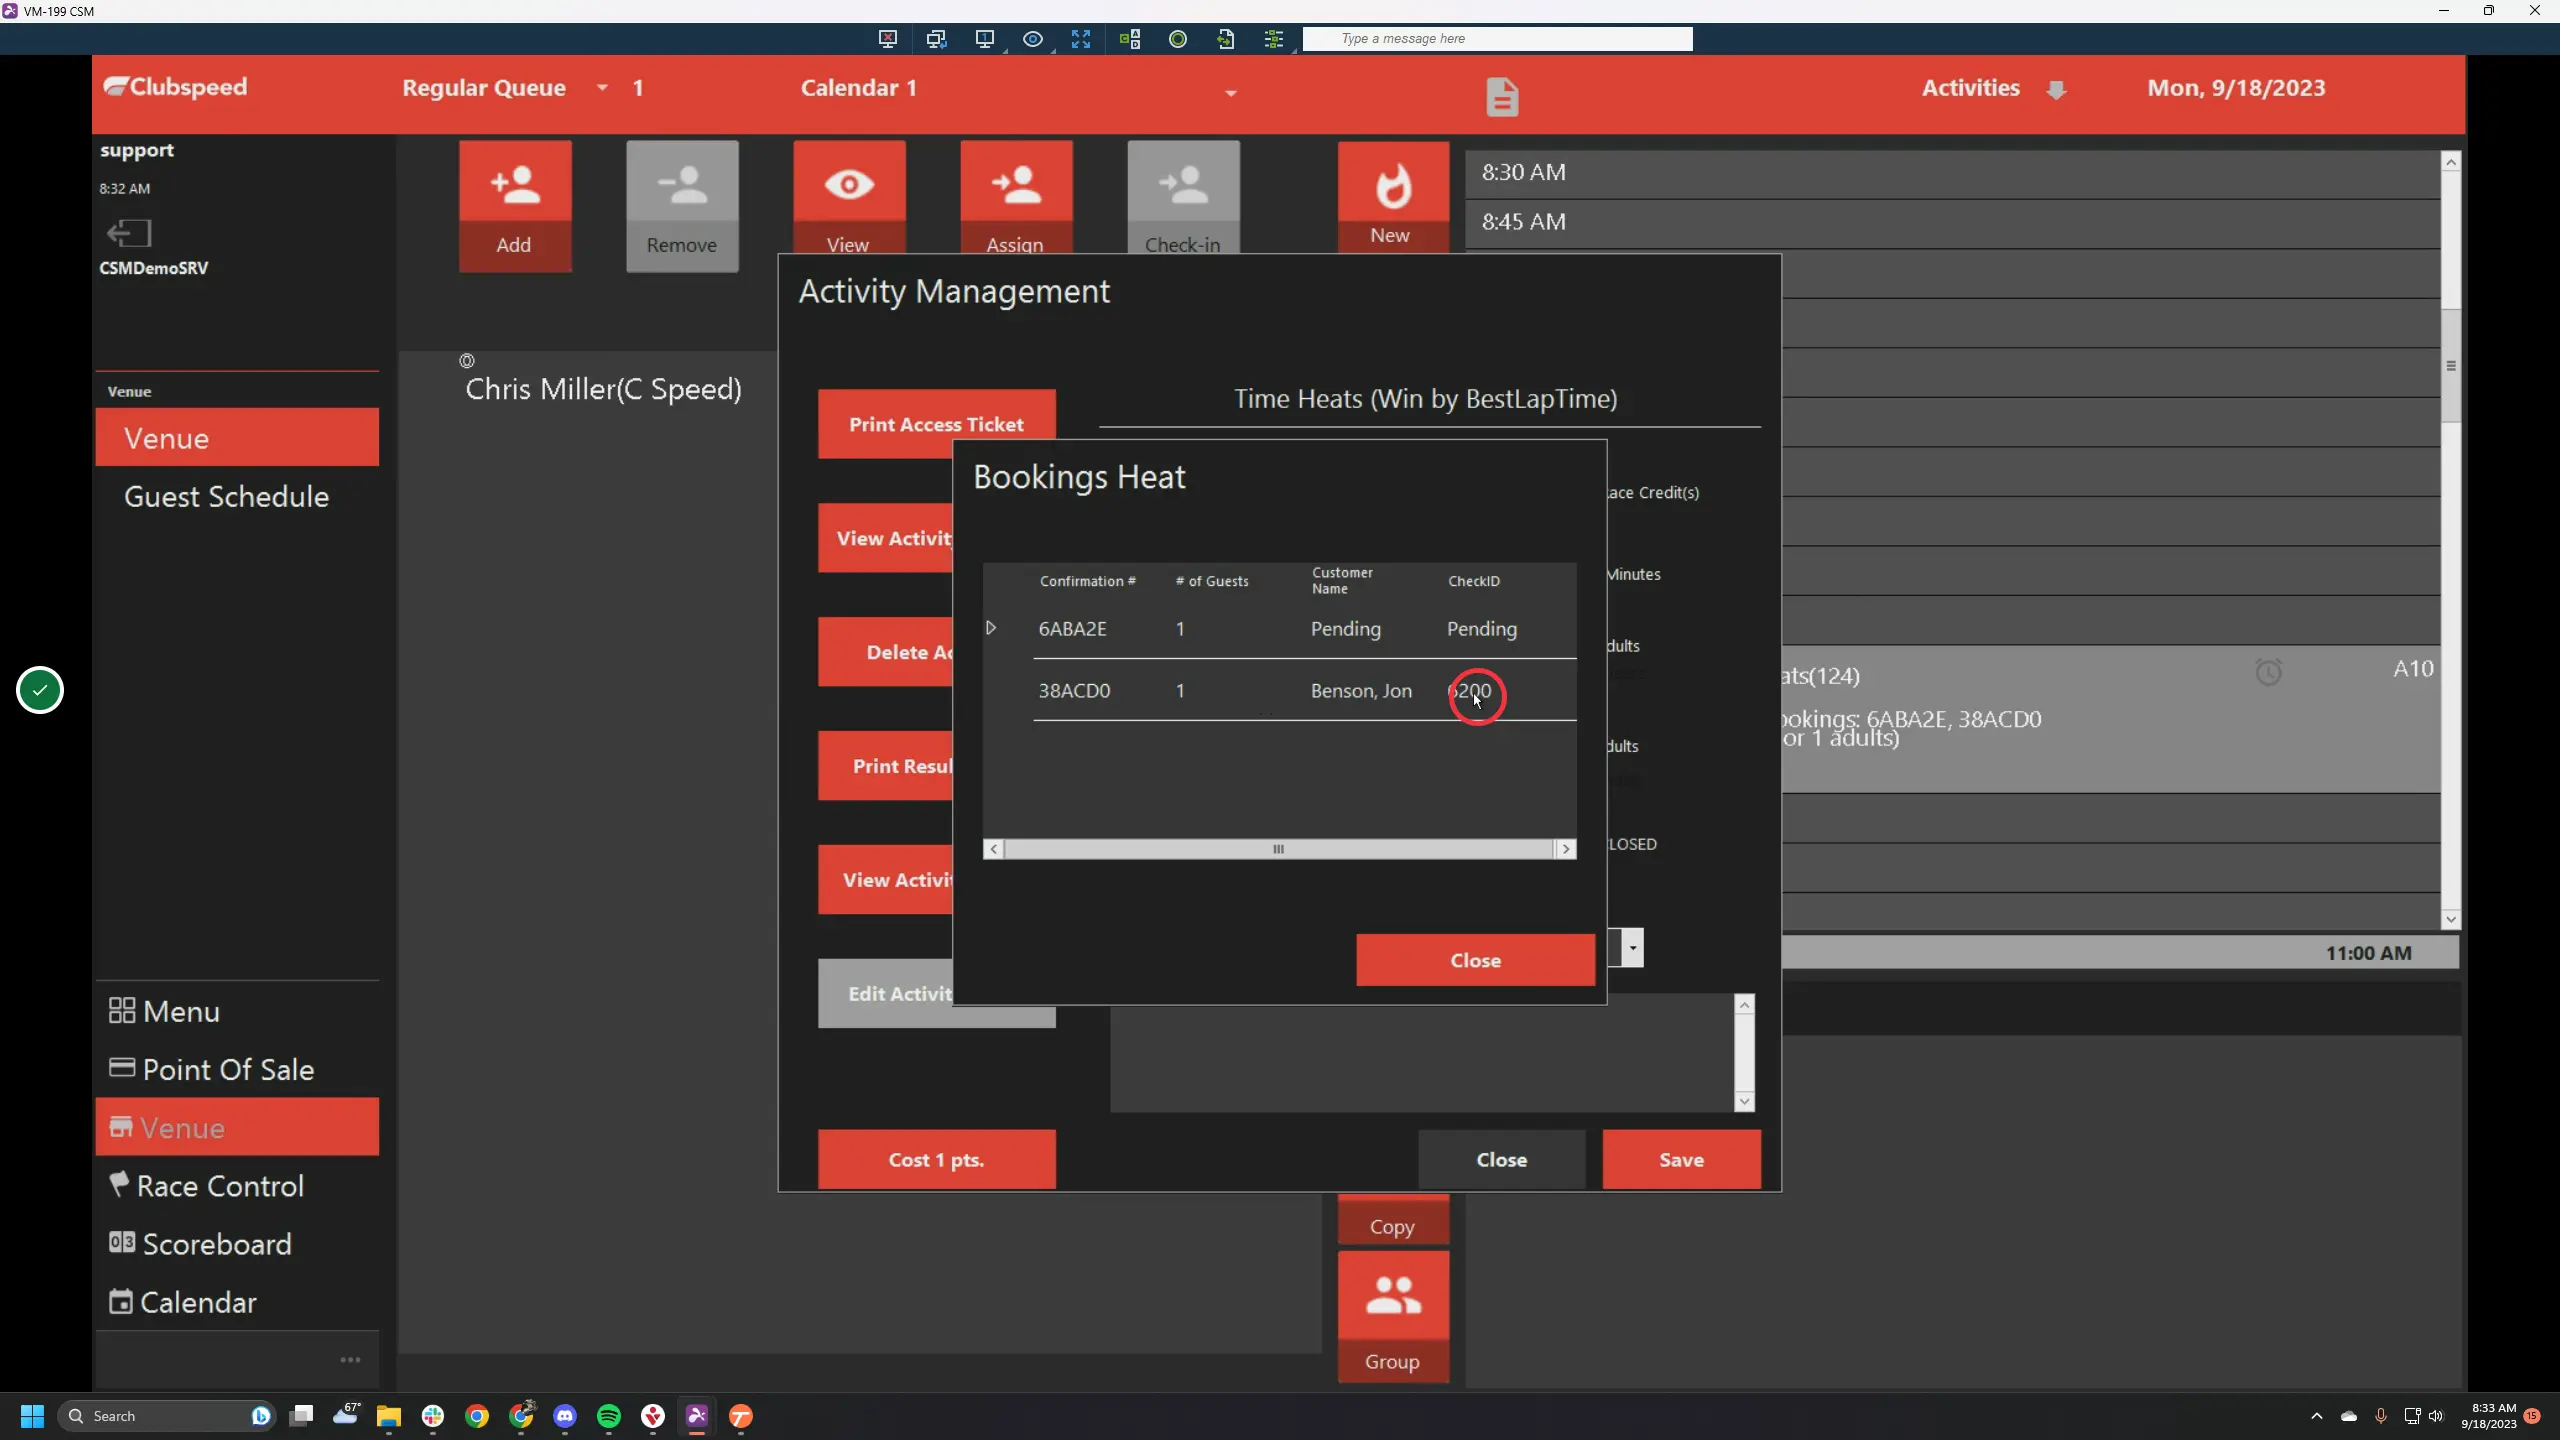Open Discord from the taskbar
Image resolution: width=2560 pixels, height=1440 pixels.
565,1415
